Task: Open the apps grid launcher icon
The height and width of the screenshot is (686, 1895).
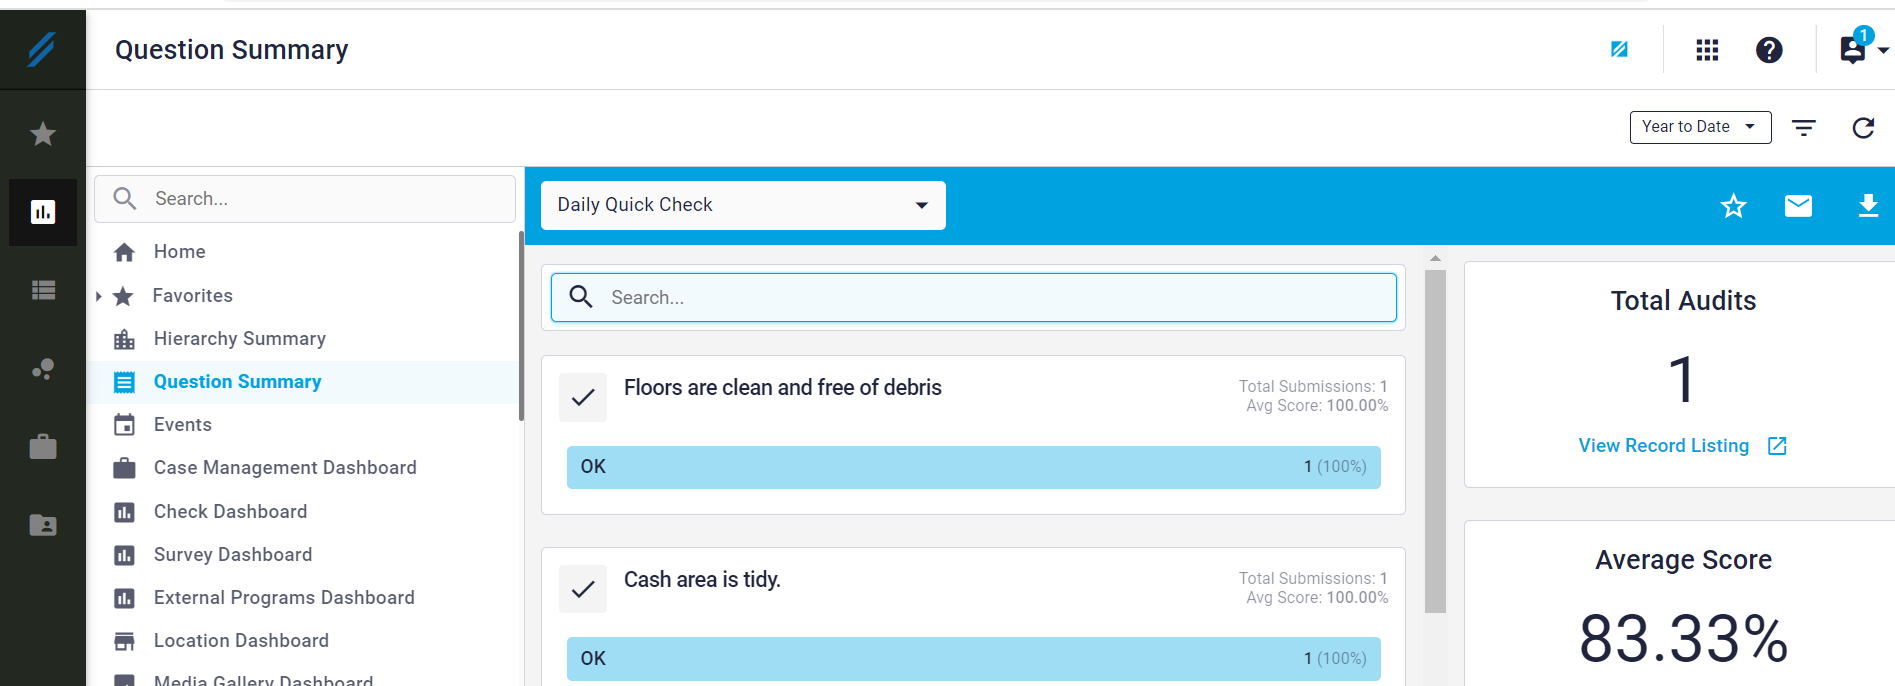Action: click(1707, 50)
